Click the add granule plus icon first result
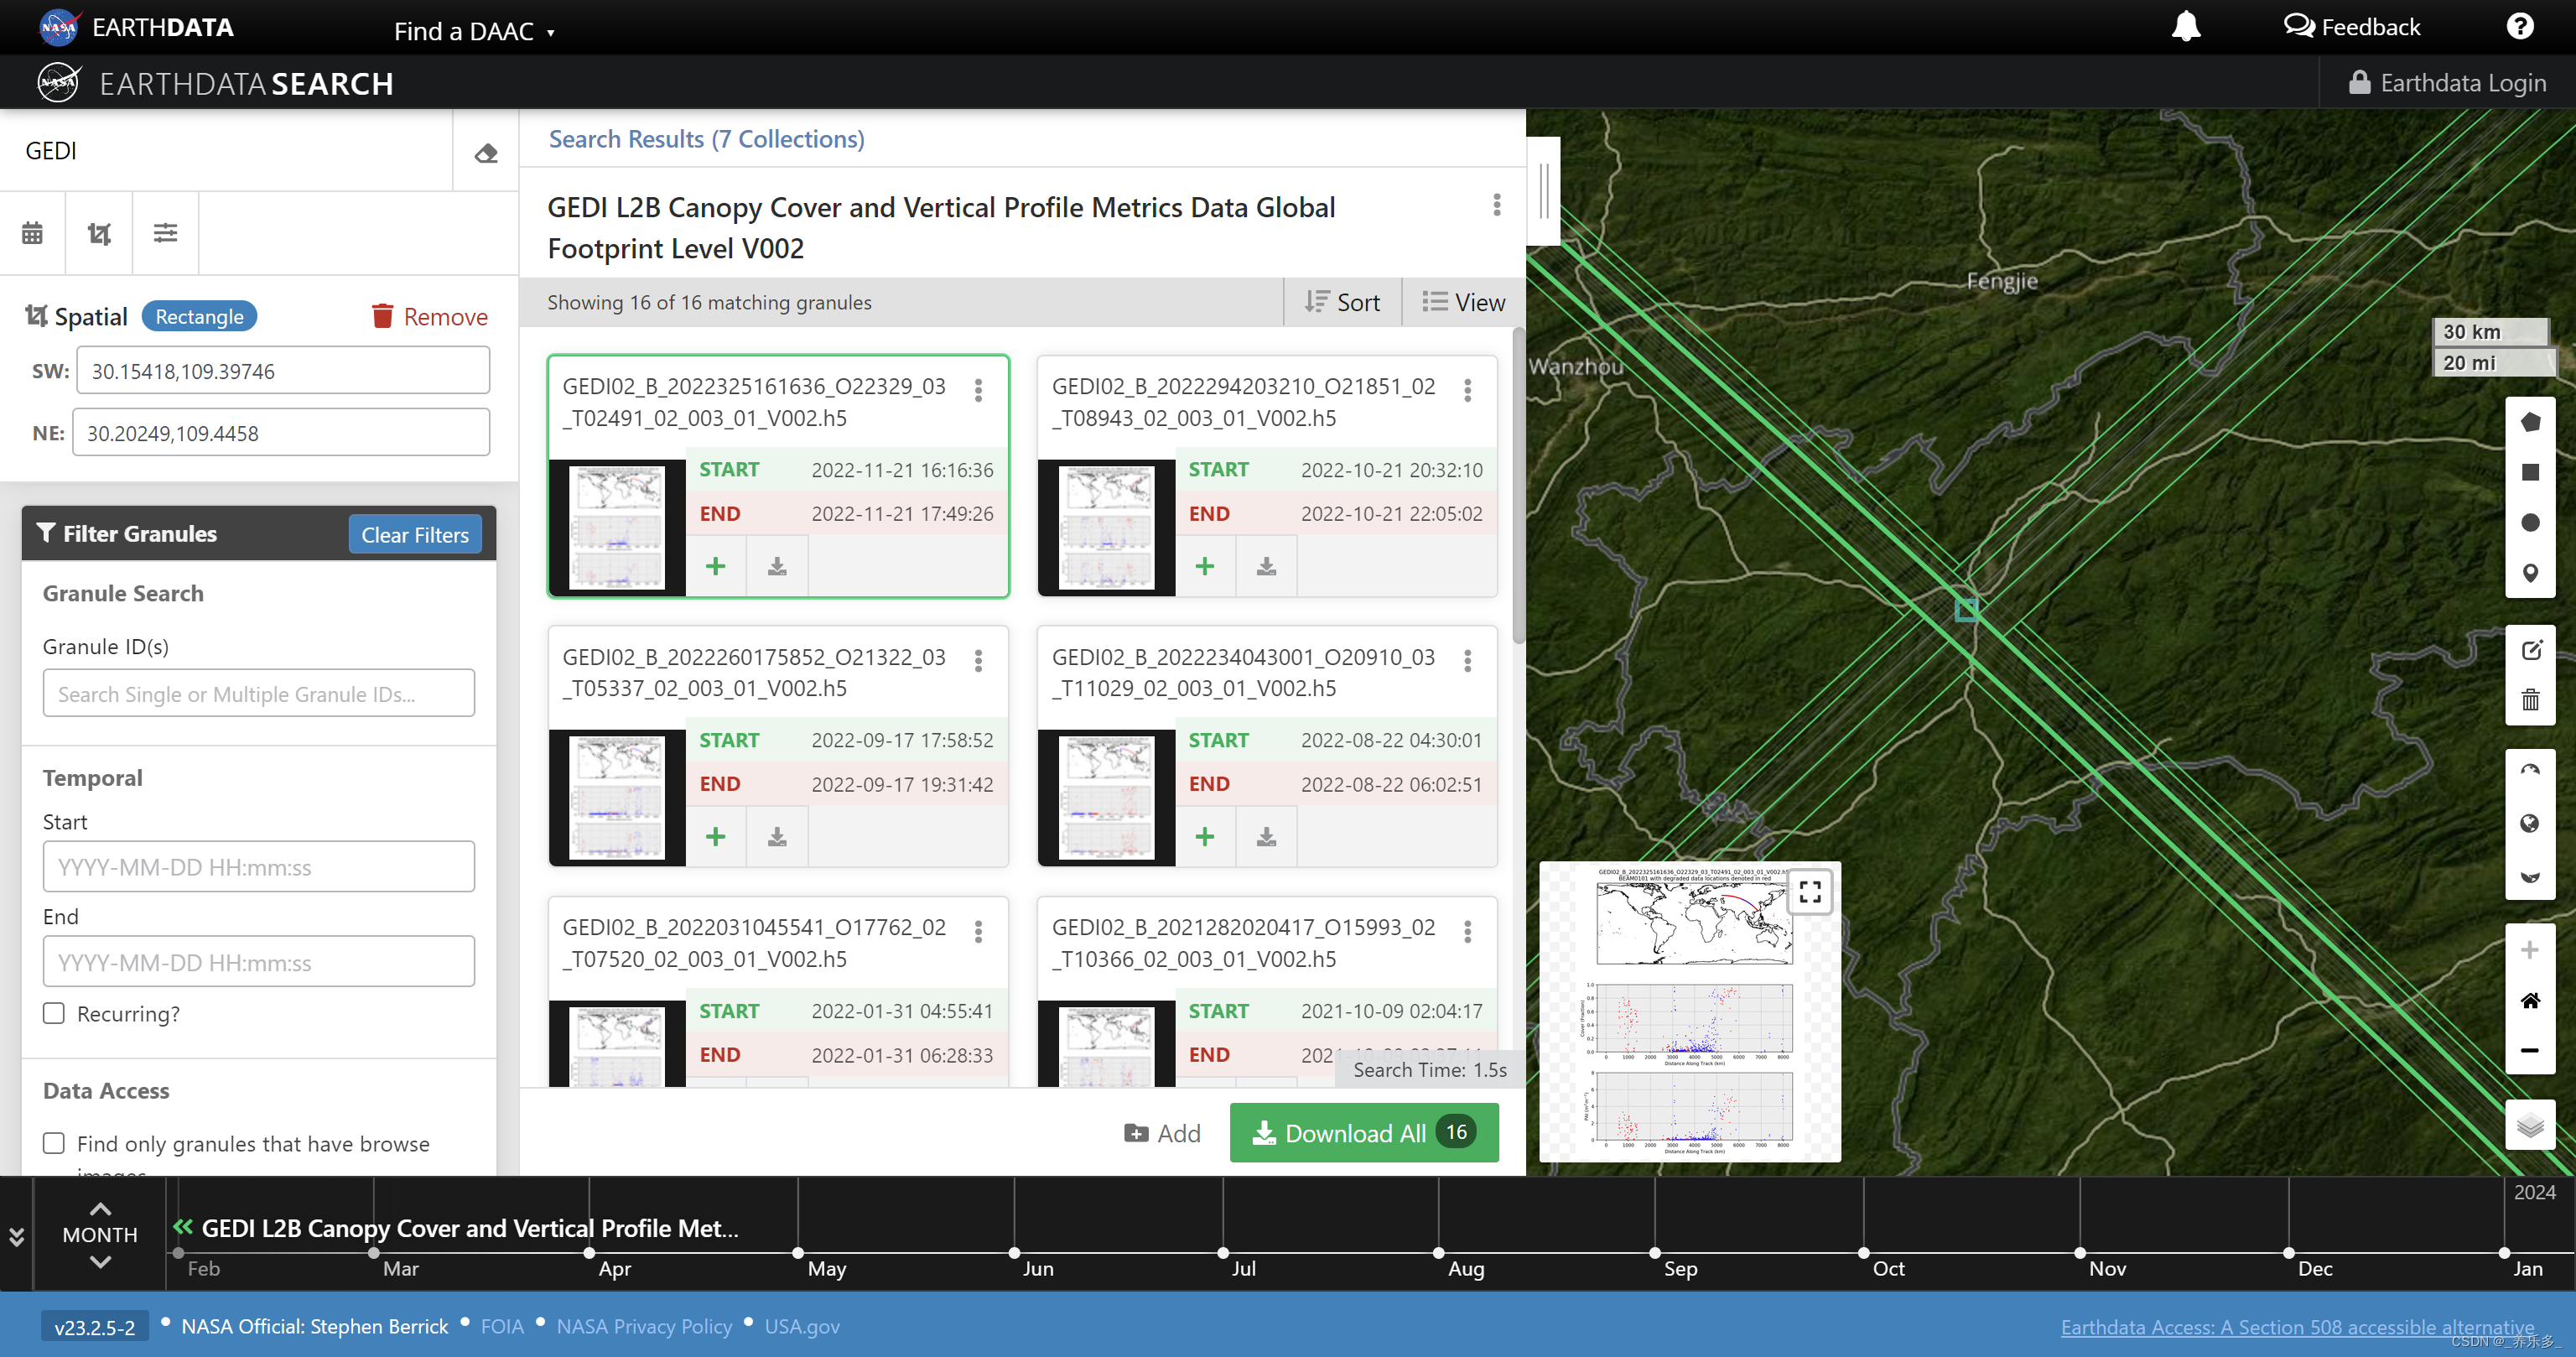Viewport: 2576px width, 1357px height. 714,566
